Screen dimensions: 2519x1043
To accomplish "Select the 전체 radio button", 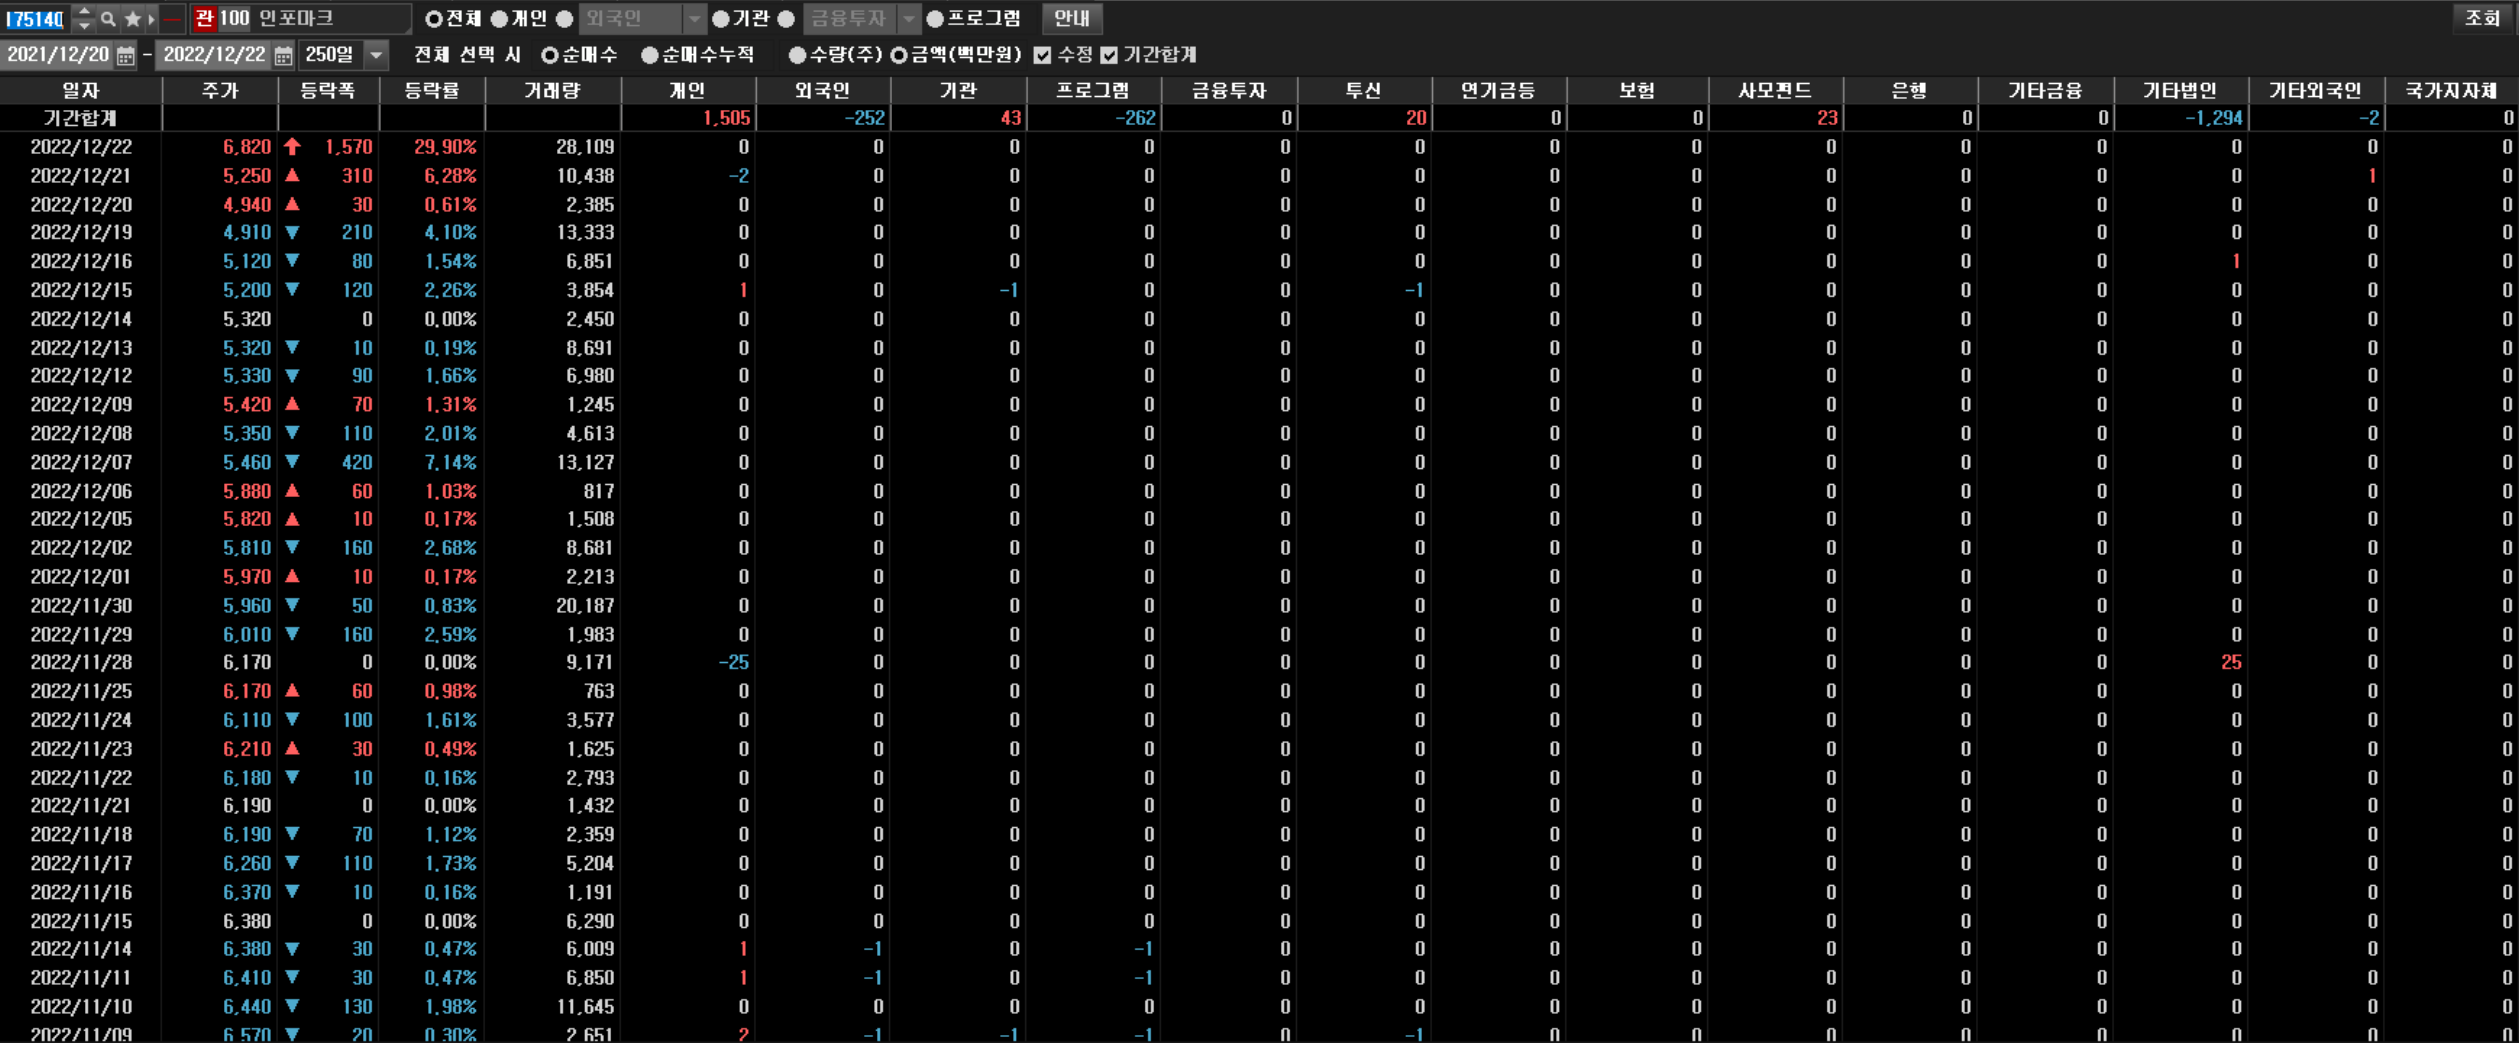I will click(x=434, y=18).
